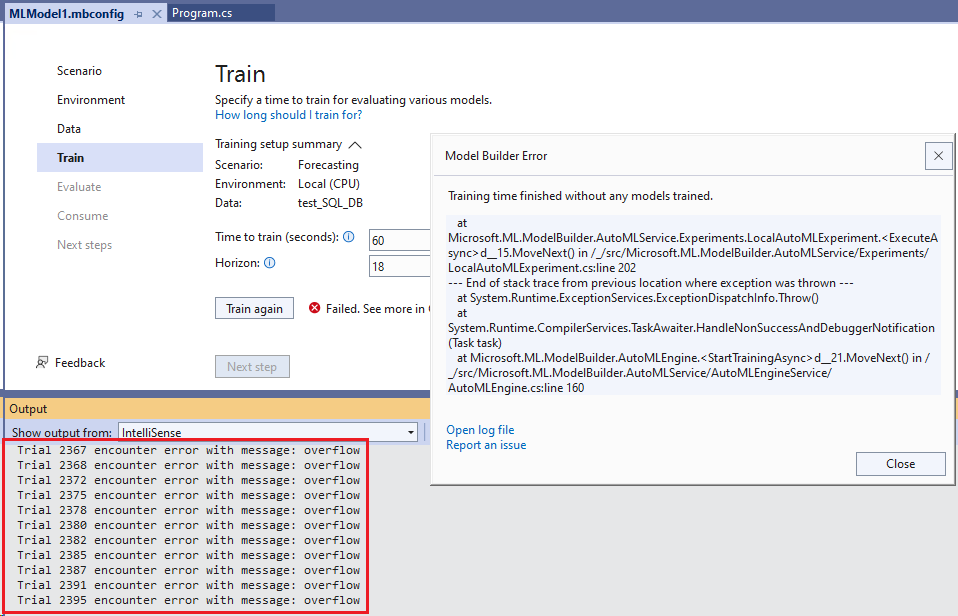Click the Output panel title

28,409
